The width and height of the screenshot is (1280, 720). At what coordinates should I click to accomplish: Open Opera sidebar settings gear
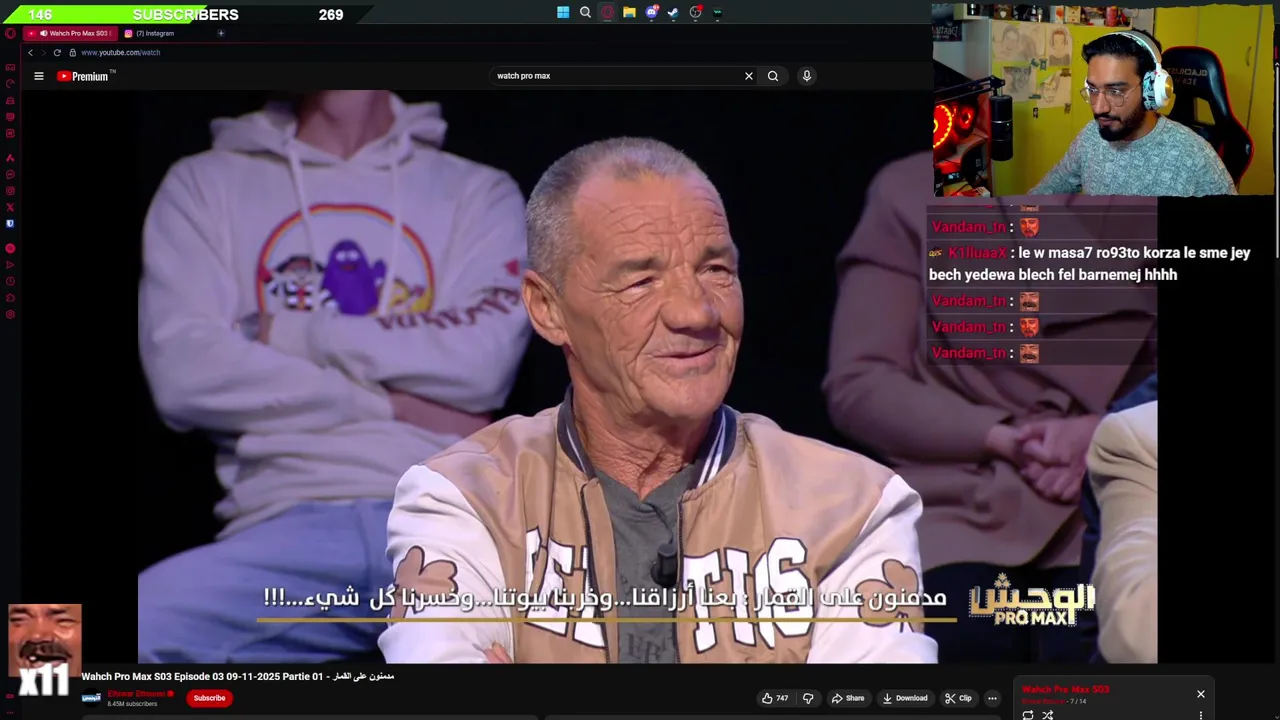11,314
